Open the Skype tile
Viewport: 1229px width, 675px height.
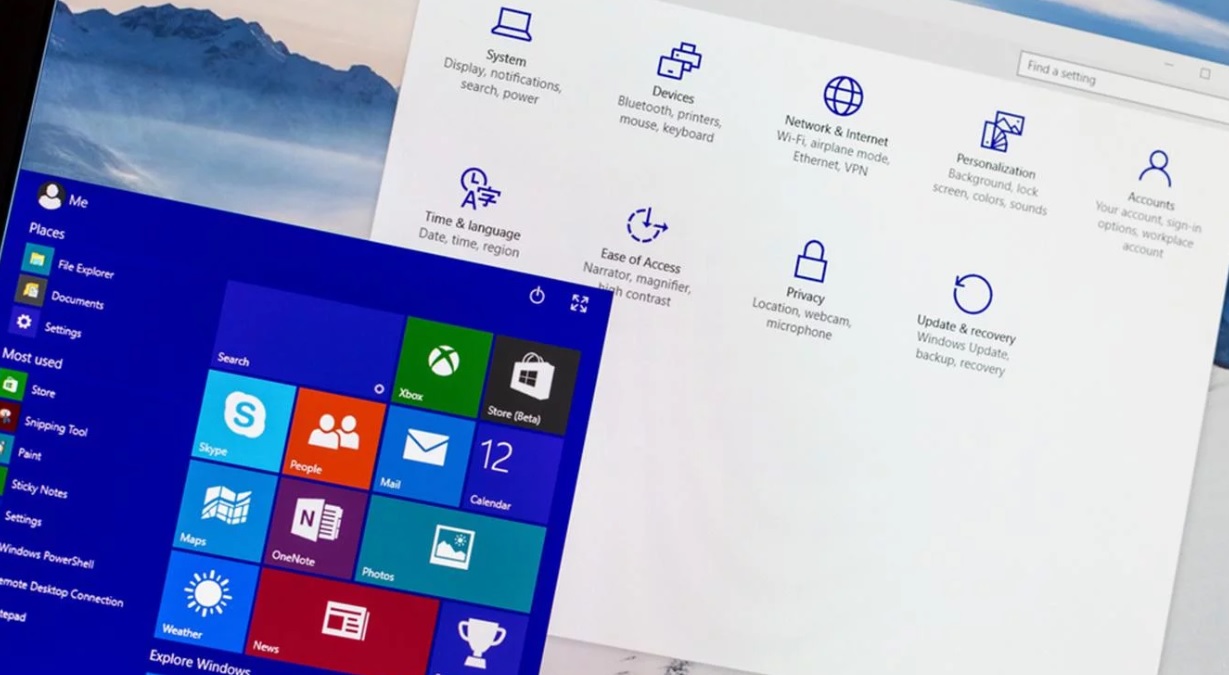point(243,418)
